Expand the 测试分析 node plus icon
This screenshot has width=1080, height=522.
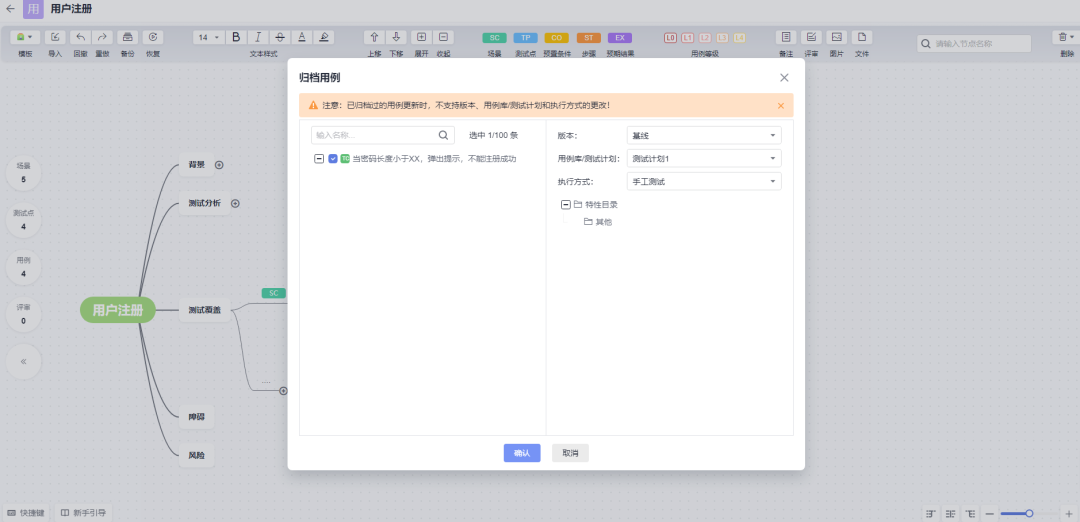(x=235, y=203)
